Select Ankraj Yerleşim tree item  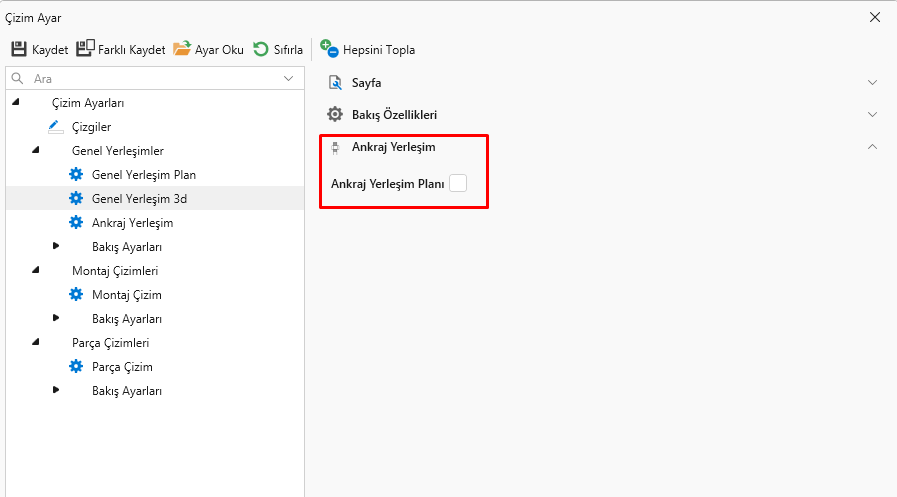point(132,223)
